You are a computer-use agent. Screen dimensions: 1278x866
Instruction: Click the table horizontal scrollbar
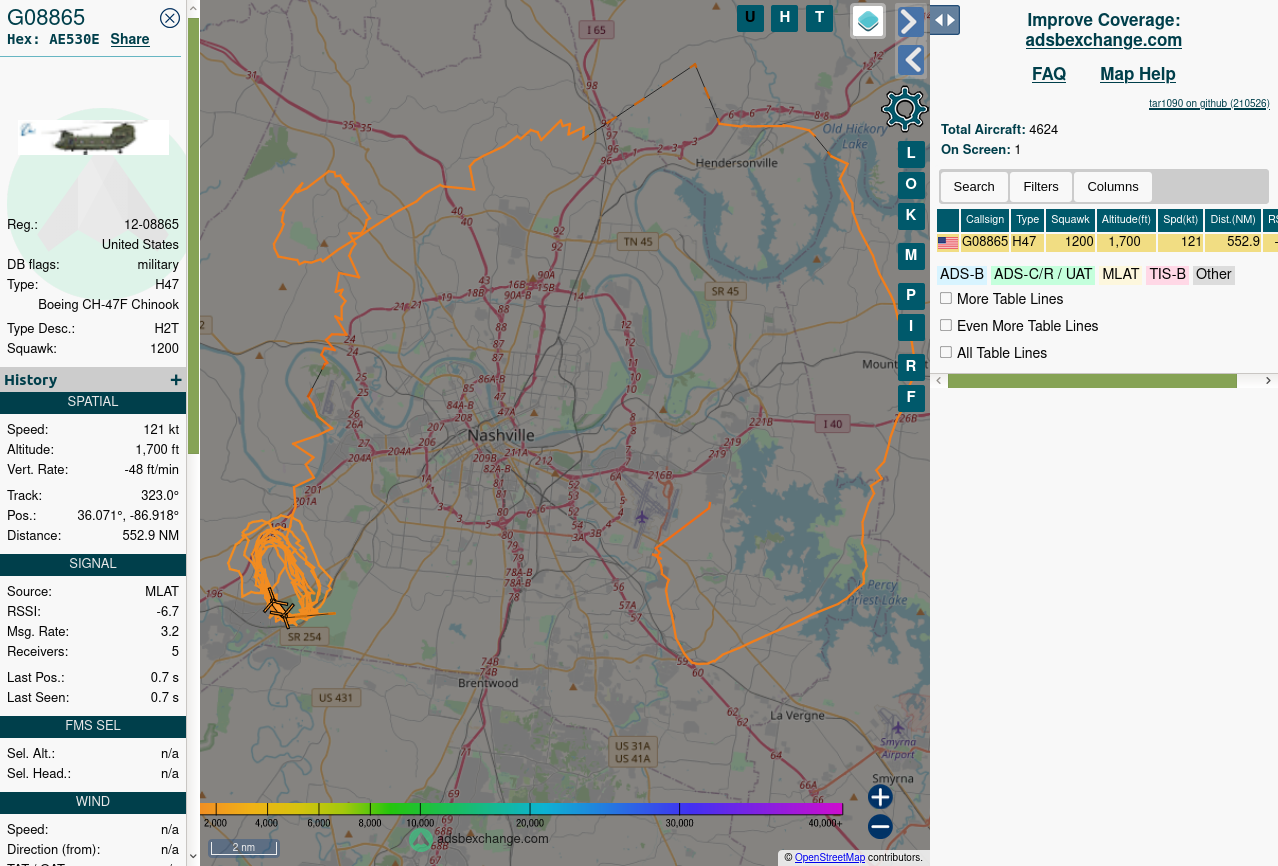pyautogui.click(x=1092, y=381)
